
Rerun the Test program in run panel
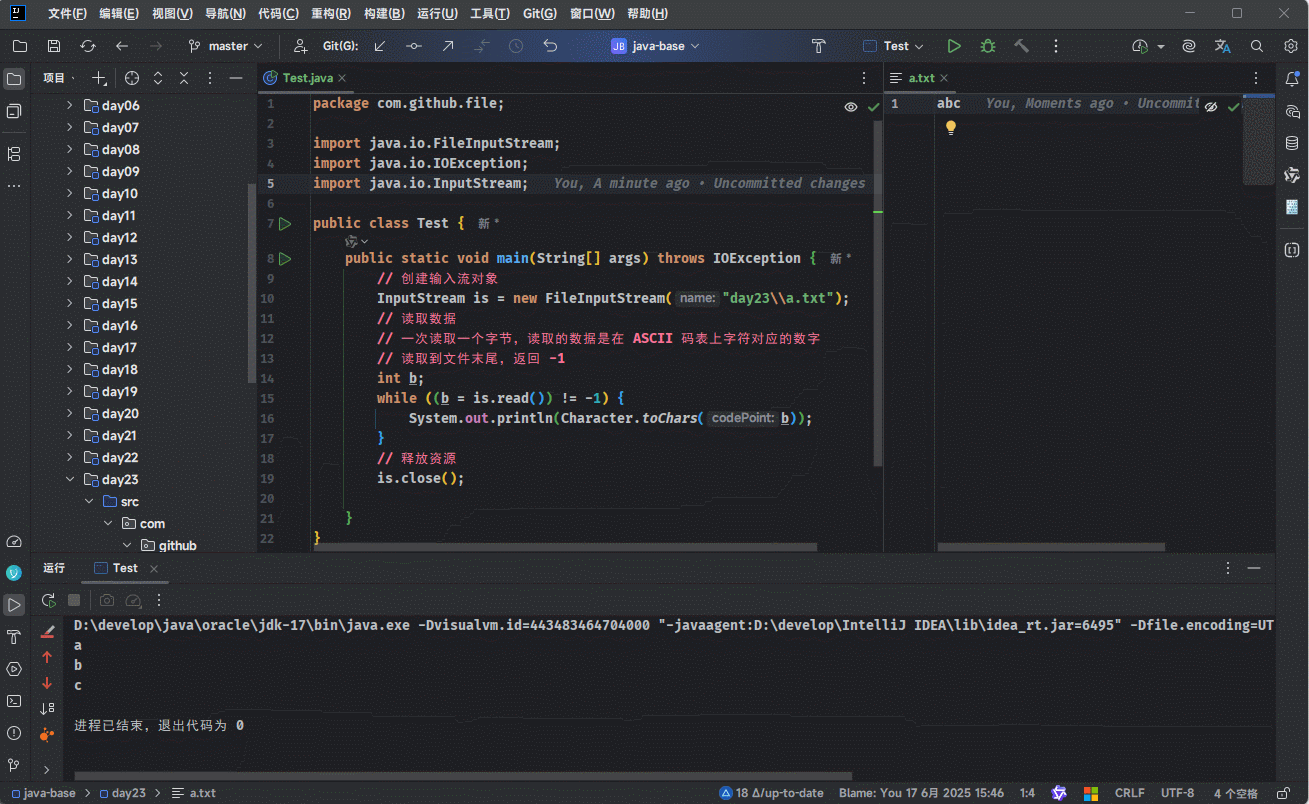tap(48, 600)
